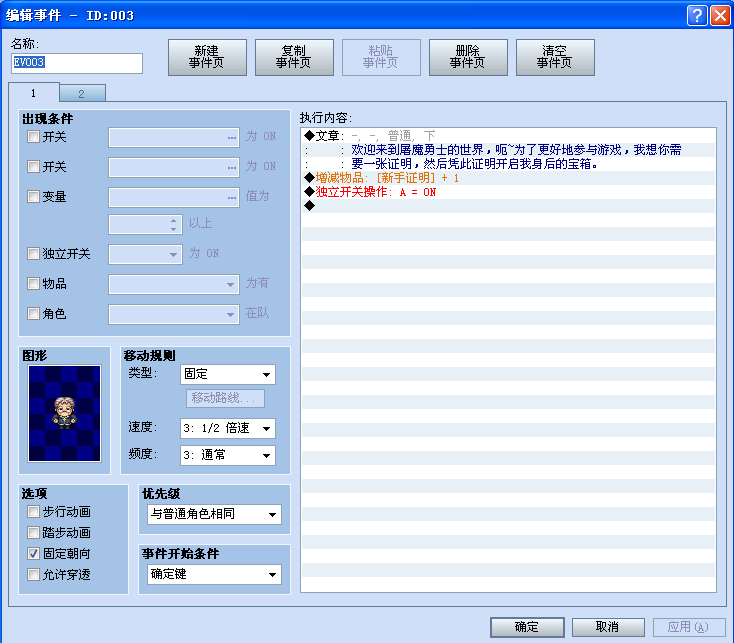Click 删除事件页 button

[x=468, y=57]
